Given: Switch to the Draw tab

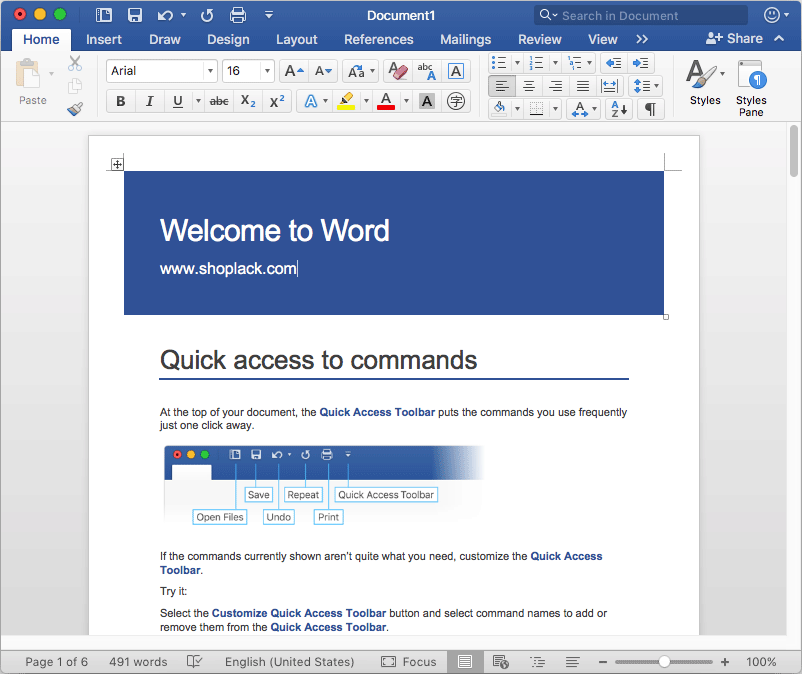Looking at the screenshot, I should [x=165, y=39].
